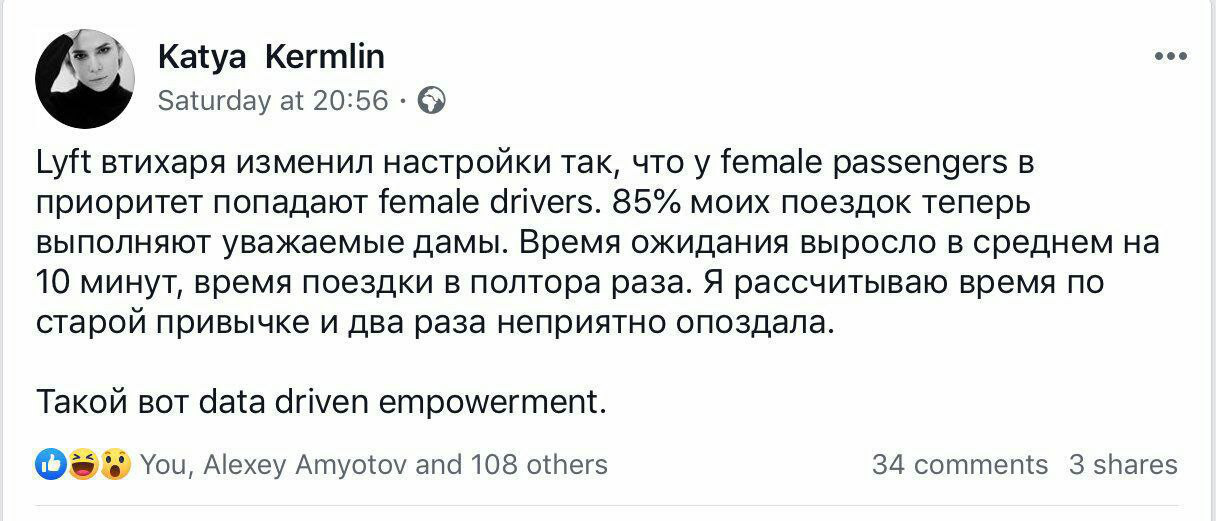
Task: Click the author name Katya Kermlin
Action: (x=271, y=57)
